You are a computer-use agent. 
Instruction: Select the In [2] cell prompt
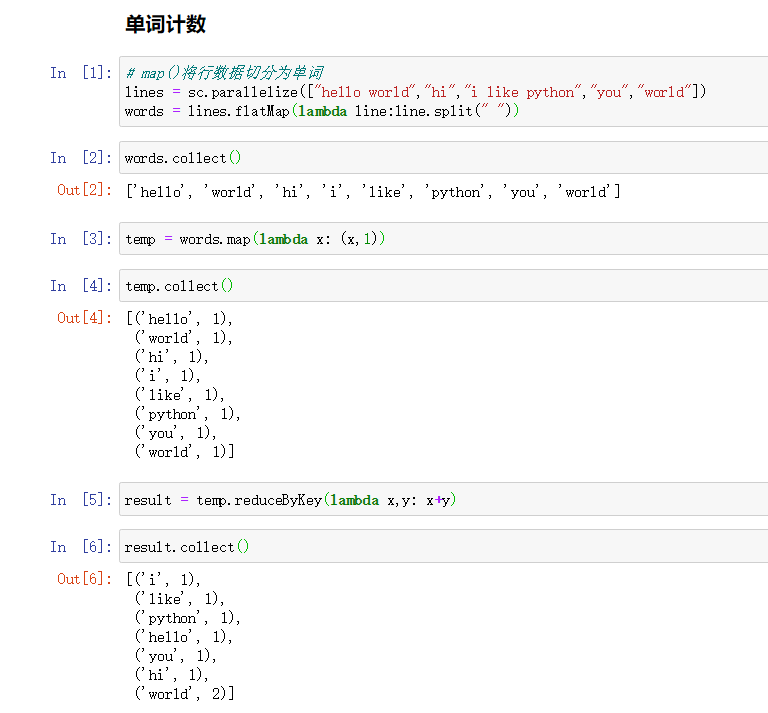(x=81, y=158)
